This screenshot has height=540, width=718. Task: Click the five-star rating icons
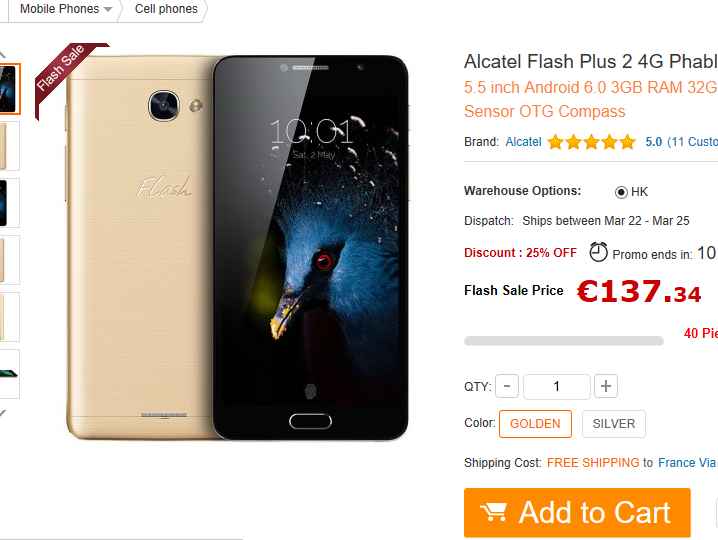click(592, 142)
